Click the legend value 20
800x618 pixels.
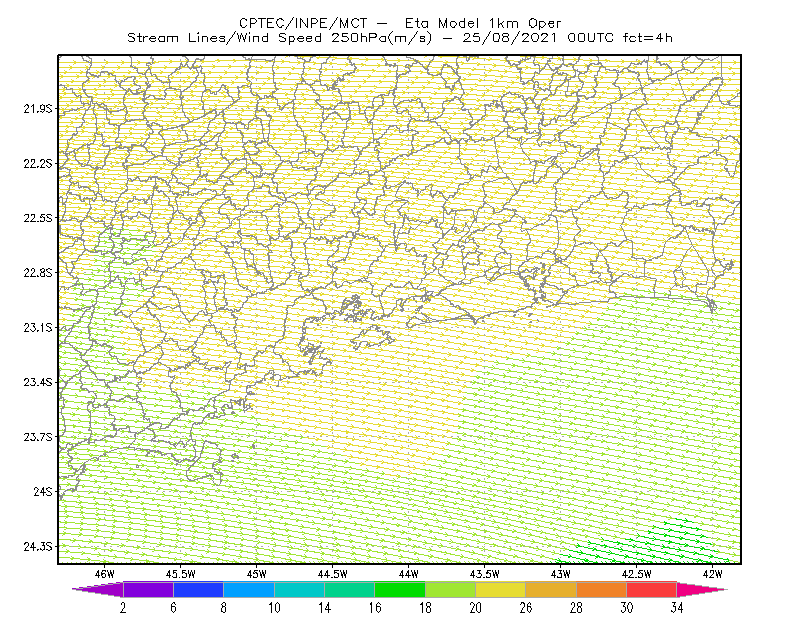tap(476, 608)
